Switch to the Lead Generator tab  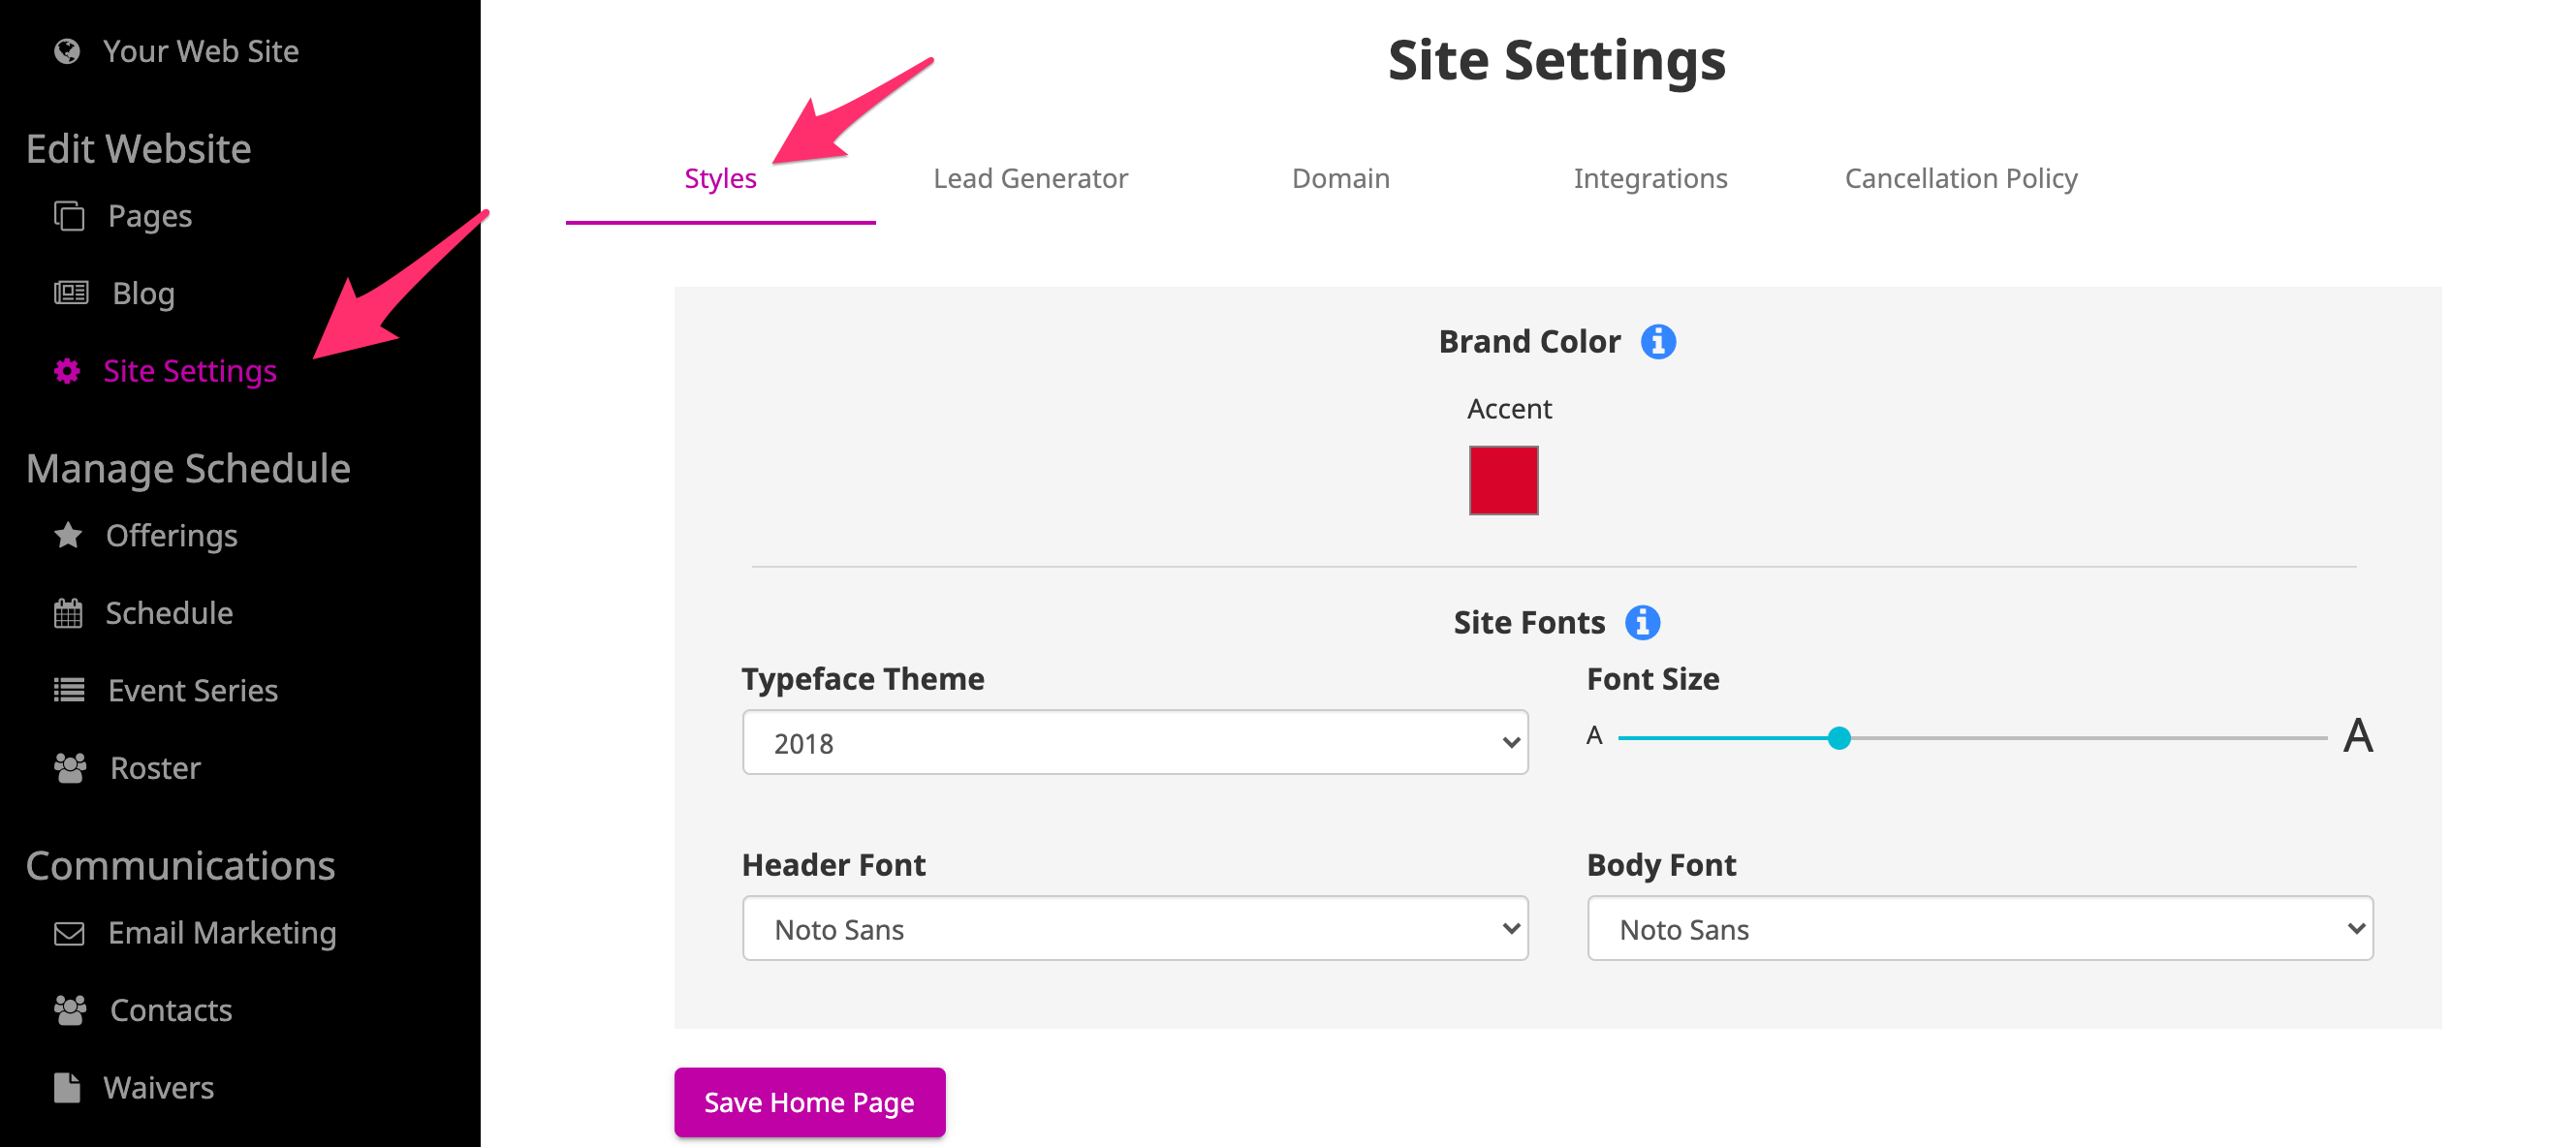[1030, 178]
